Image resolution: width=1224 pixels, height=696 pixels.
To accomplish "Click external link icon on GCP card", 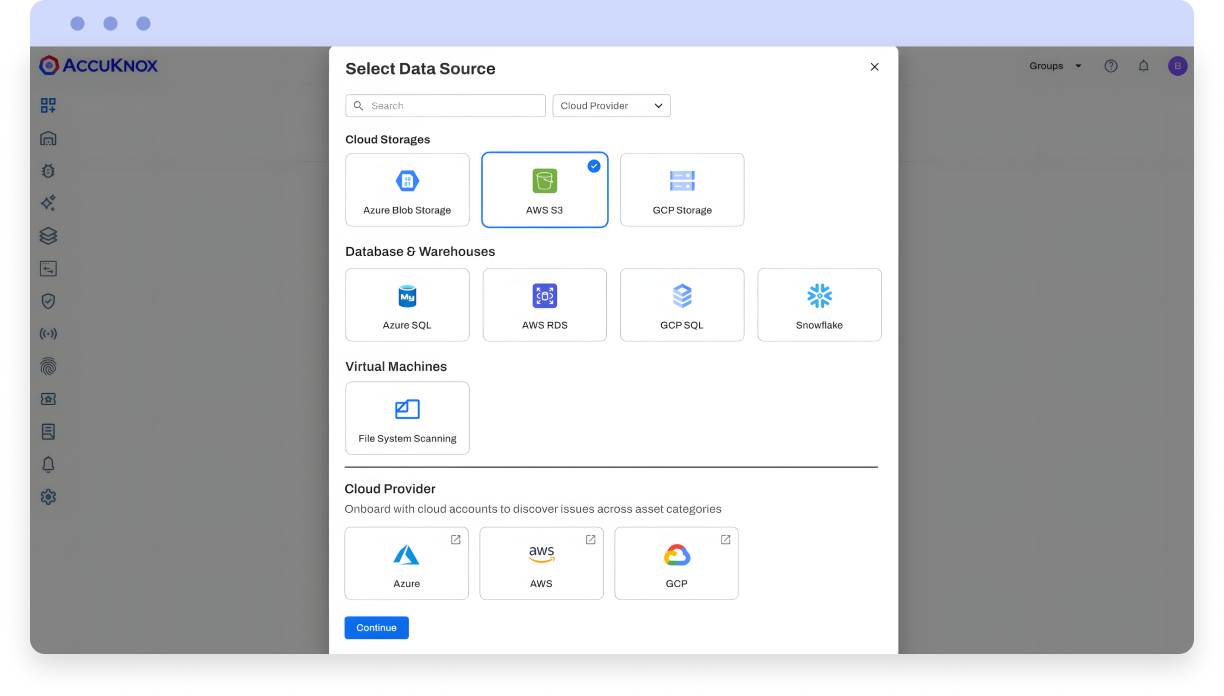I will [726, 540].
